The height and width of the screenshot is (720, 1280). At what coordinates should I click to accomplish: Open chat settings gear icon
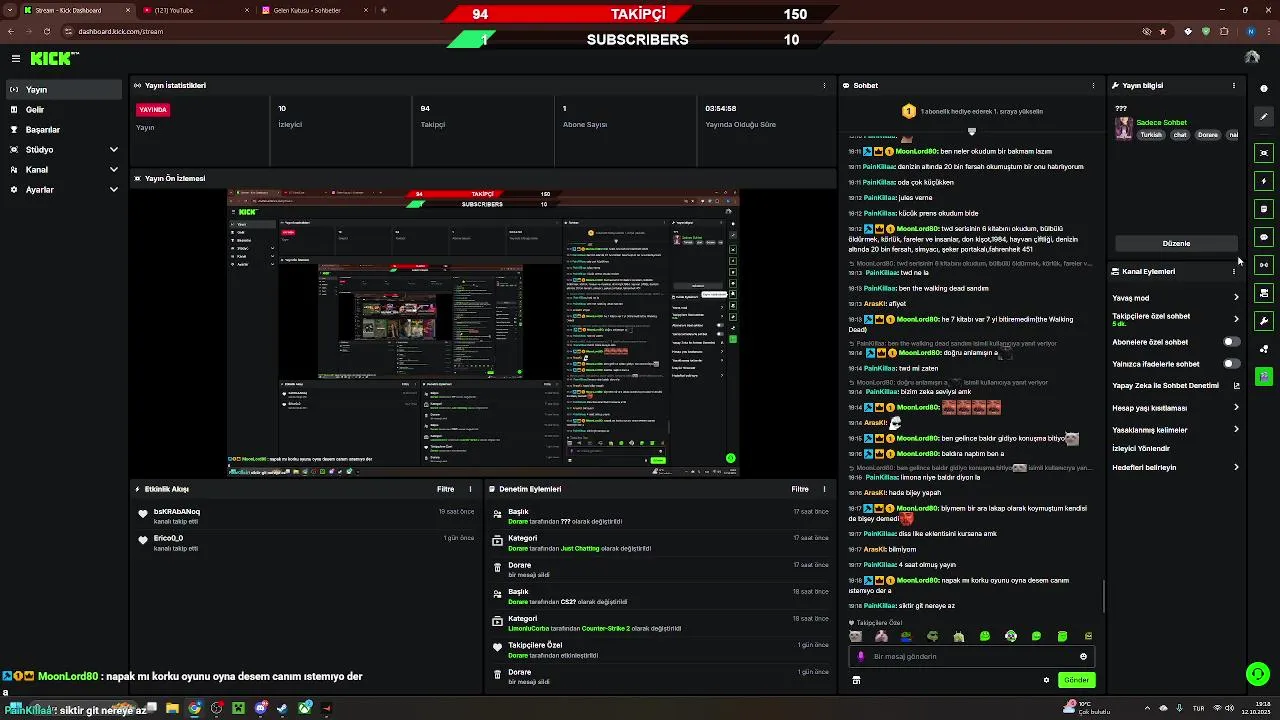(1046, 680)
